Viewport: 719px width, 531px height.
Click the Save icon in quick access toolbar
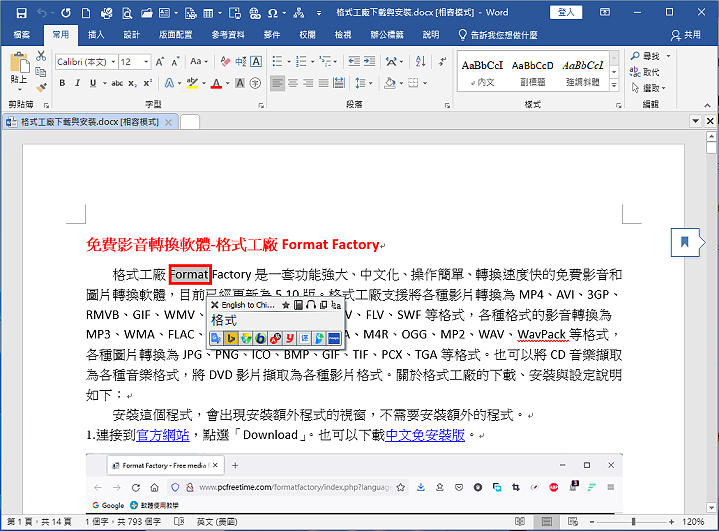[x=21, y=13]
